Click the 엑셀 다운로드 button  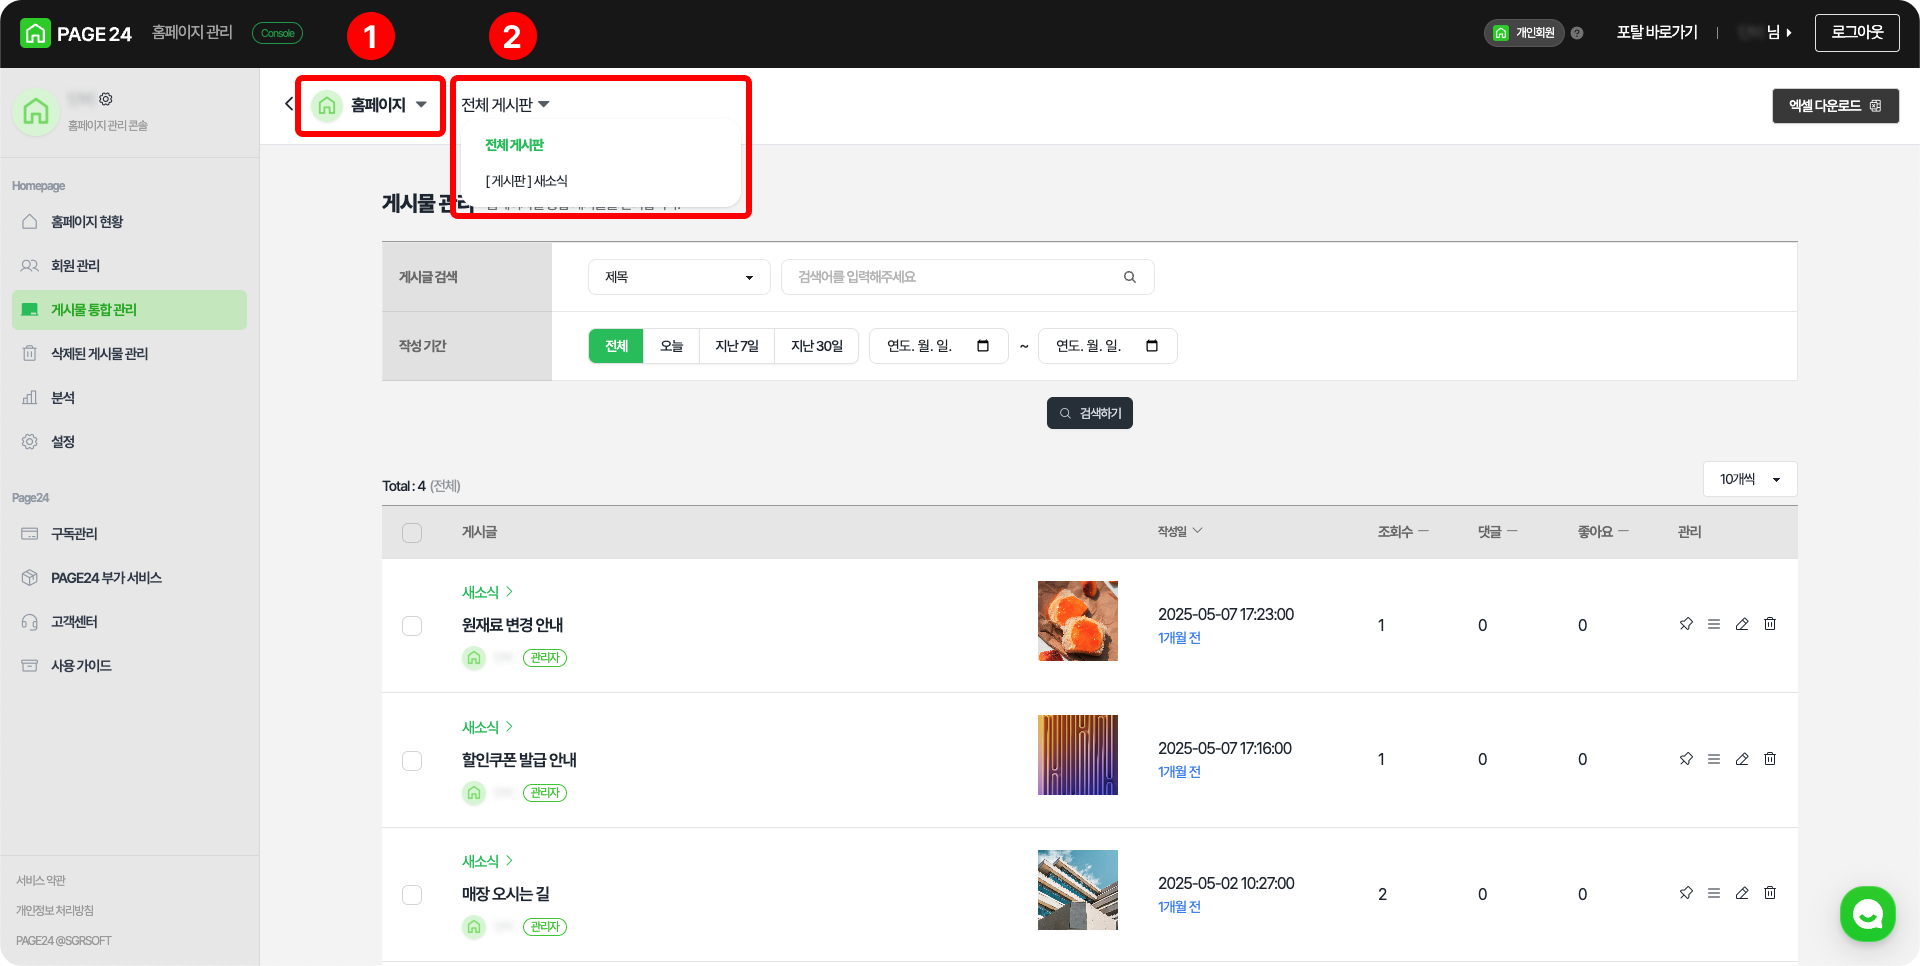[1835, 106]
